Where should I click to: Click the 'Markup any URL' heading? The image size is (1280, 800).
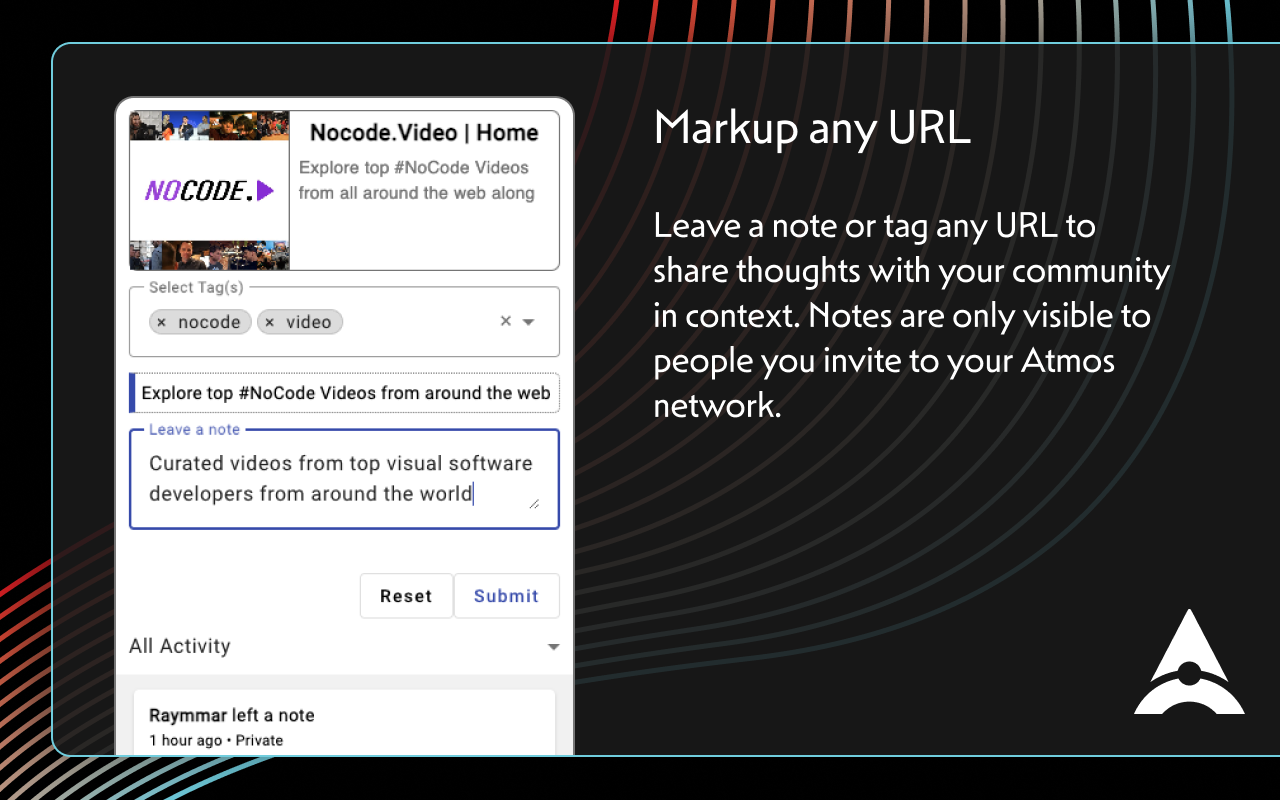[812, 128]
